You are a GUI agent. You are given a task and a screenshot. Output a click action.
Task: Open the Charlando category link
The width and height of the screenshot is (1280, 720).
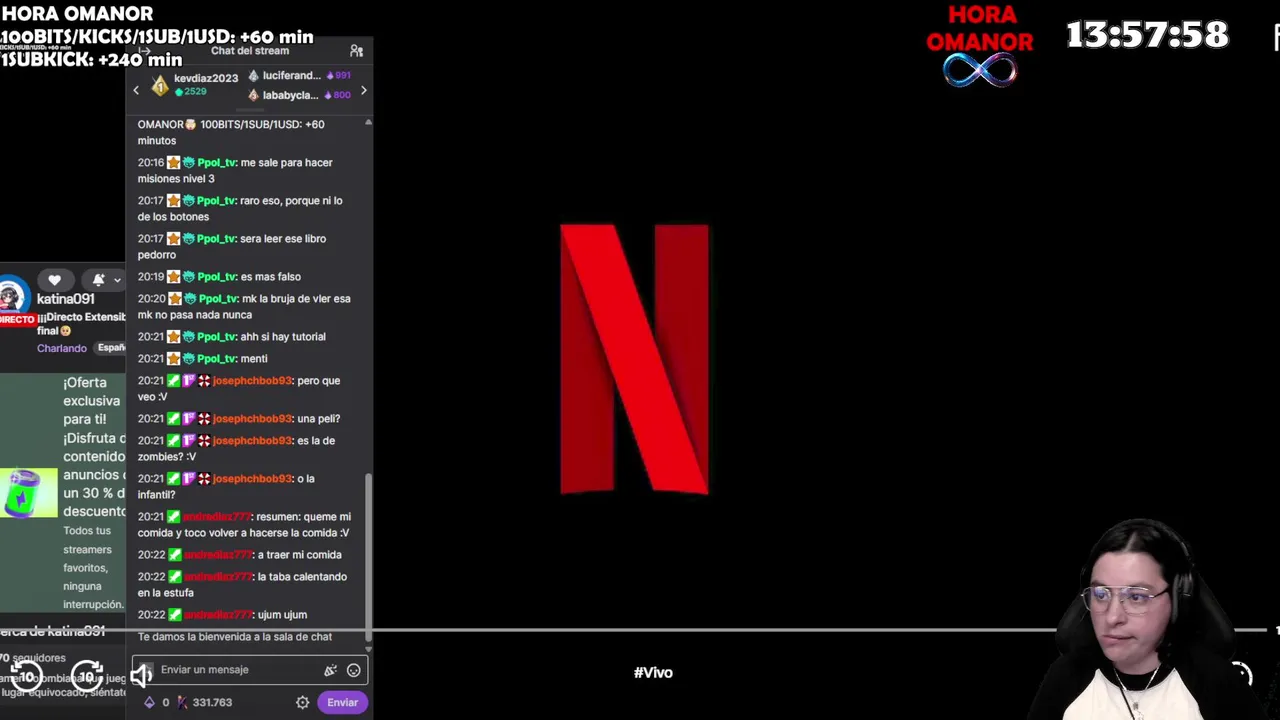[x=62, y=348]
